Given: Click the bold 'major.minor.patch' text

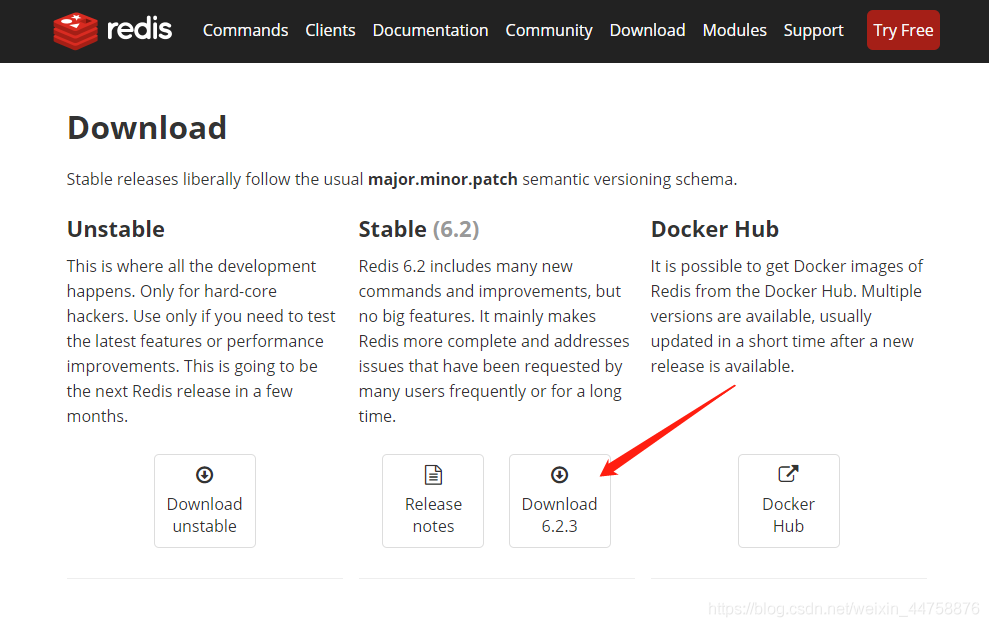Looking at the screenshot, I should coord(443,180).
